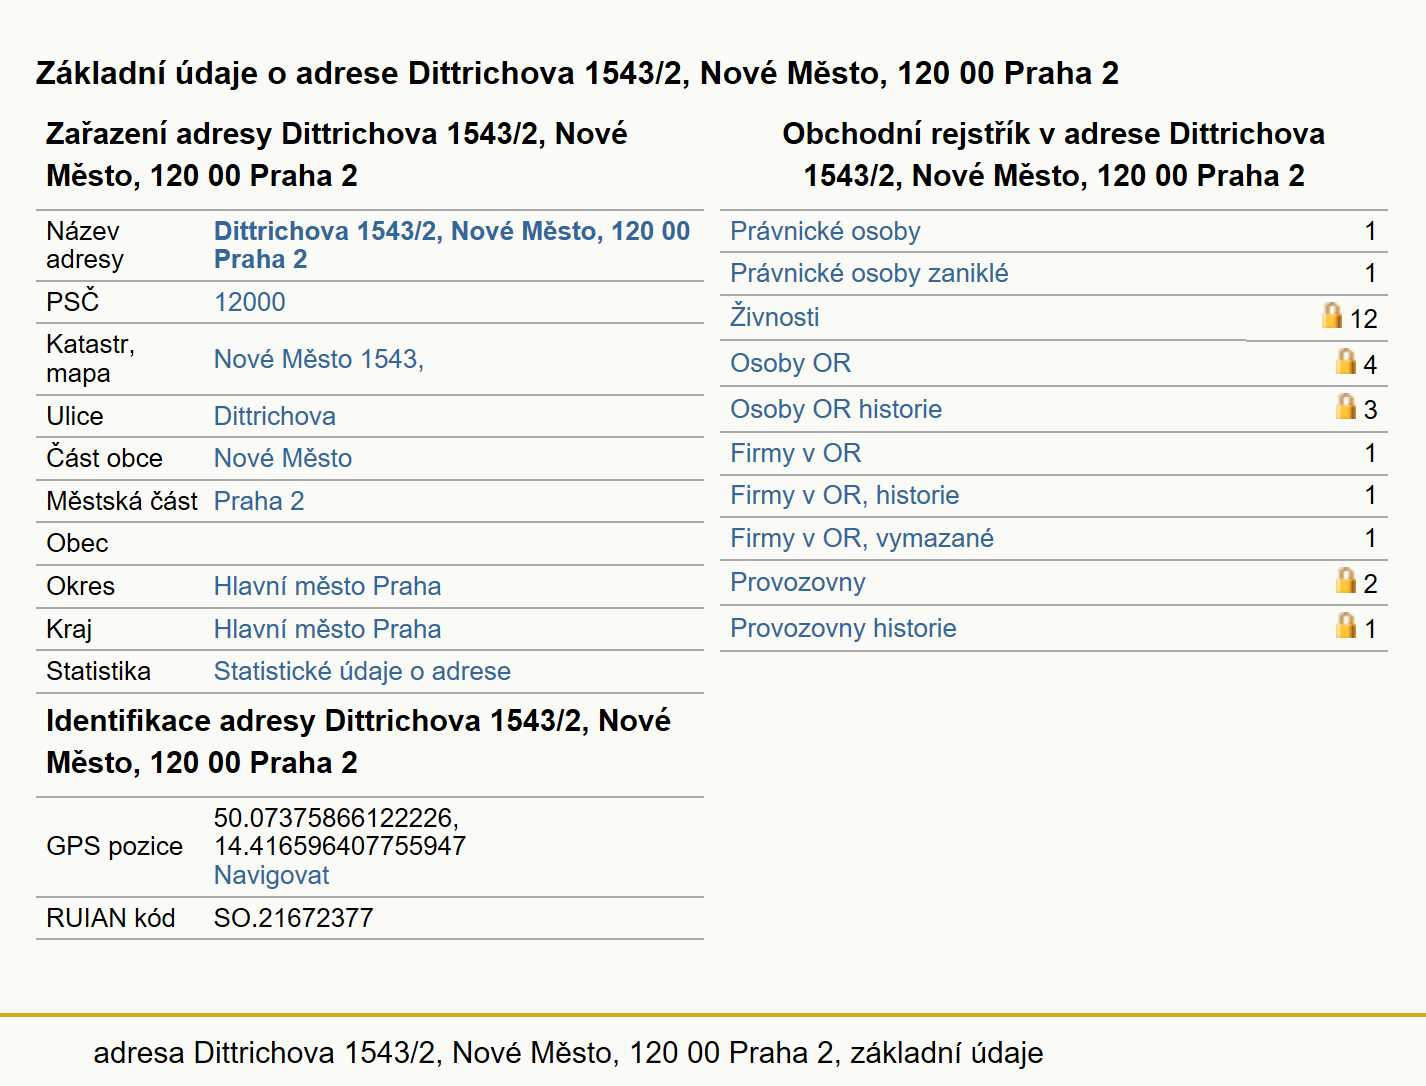Open Firmy v OR, vymazané link
Image resolution: width=1426 pixels, height=1086 pixels.
tap(862, 538)
